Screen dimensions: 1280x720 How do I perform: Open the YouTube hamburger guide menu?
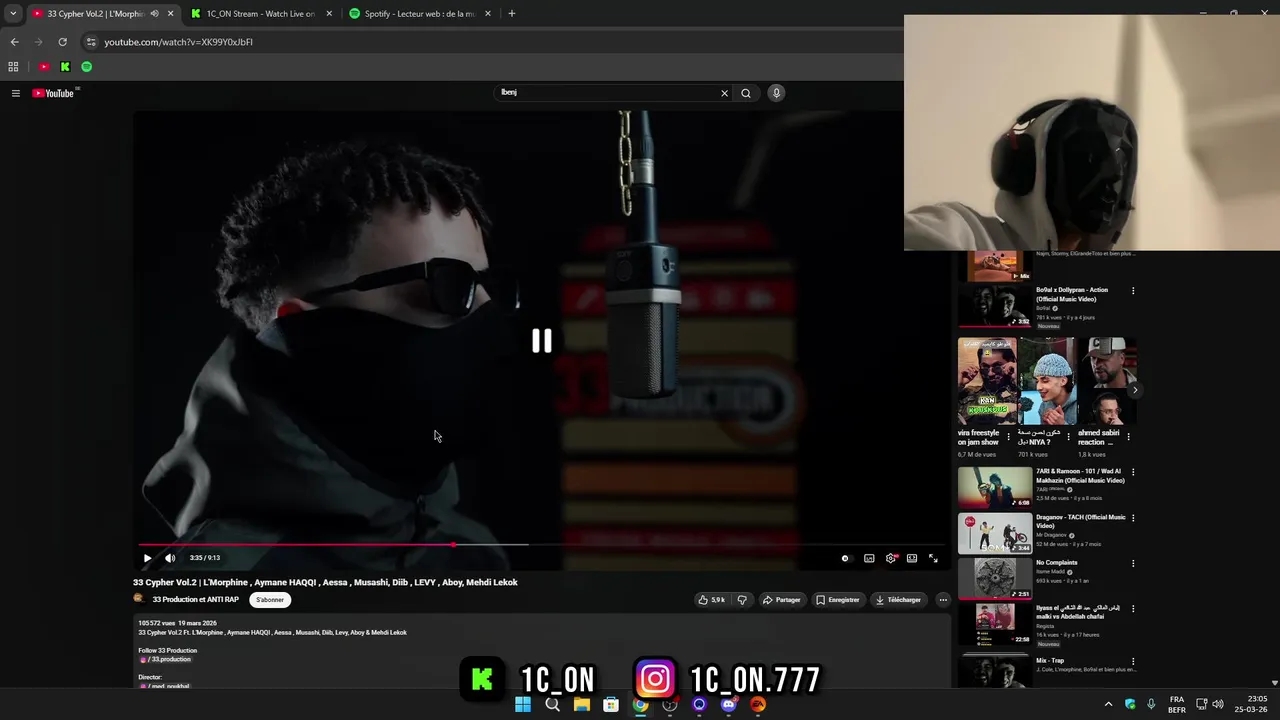[x=16, y=93]
